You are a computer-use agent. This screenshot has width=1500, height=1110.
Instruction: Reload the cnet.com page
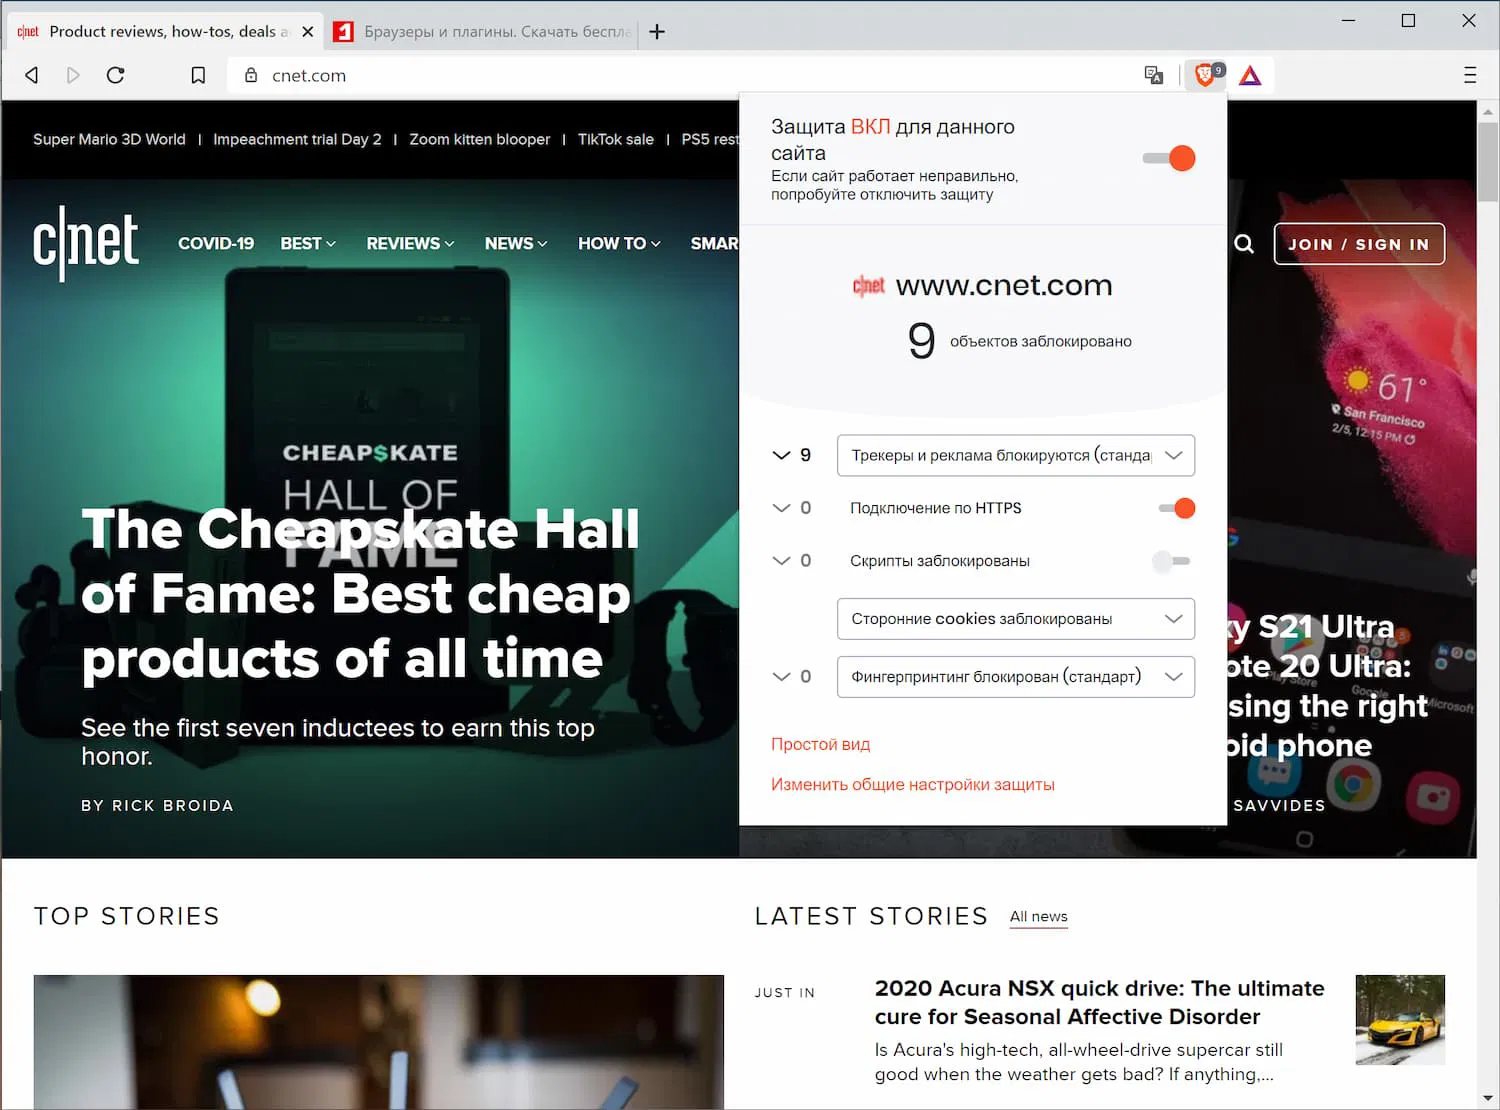point(115,75)
